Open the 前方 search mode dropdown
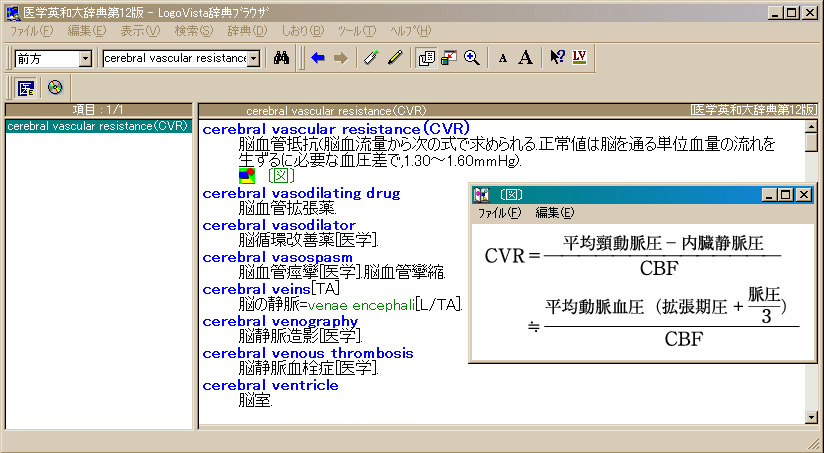Image resolution: width=824 pixels, height=453 pixels. tap(85, 59)
